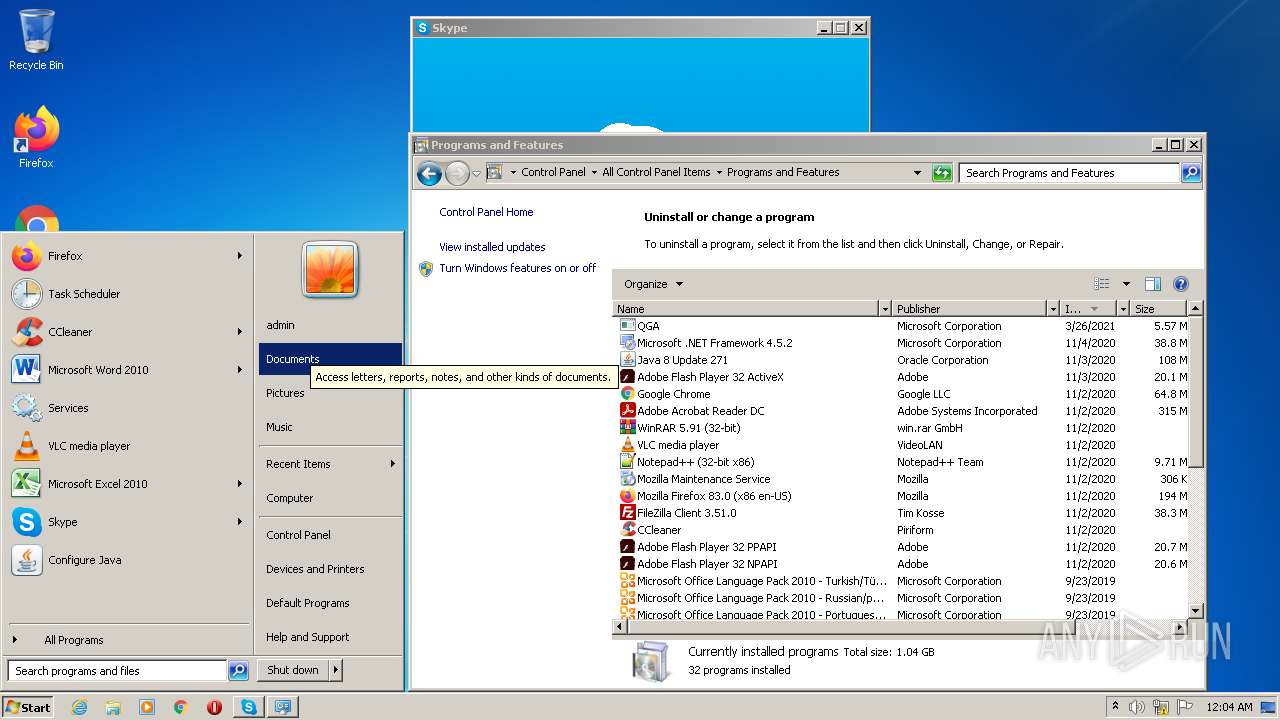
Task: Click the volume speaker tray icon
Action: tap(1138, 707)
